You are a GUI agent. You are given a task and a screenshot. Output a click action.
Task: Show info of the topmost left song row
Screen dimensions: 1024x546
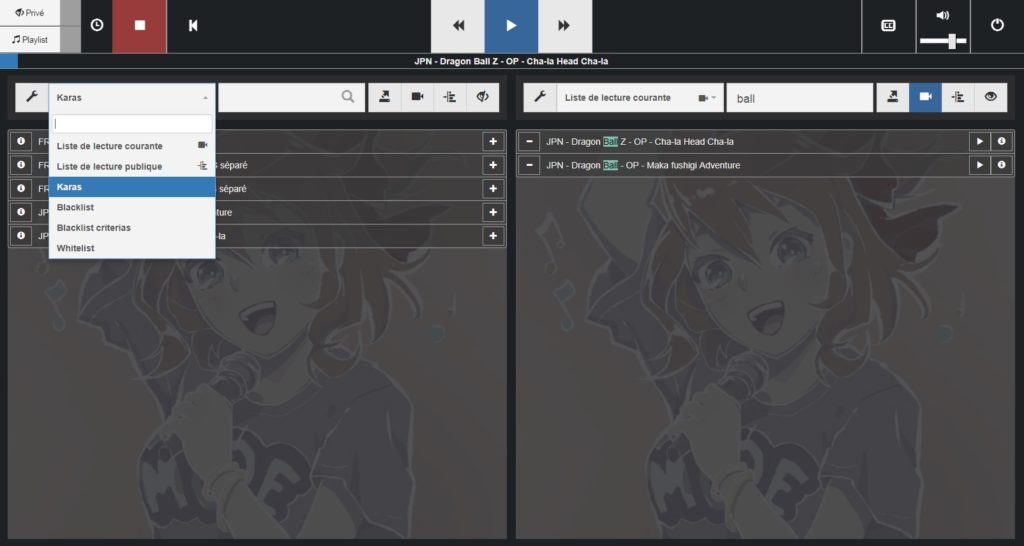point(21,142)
